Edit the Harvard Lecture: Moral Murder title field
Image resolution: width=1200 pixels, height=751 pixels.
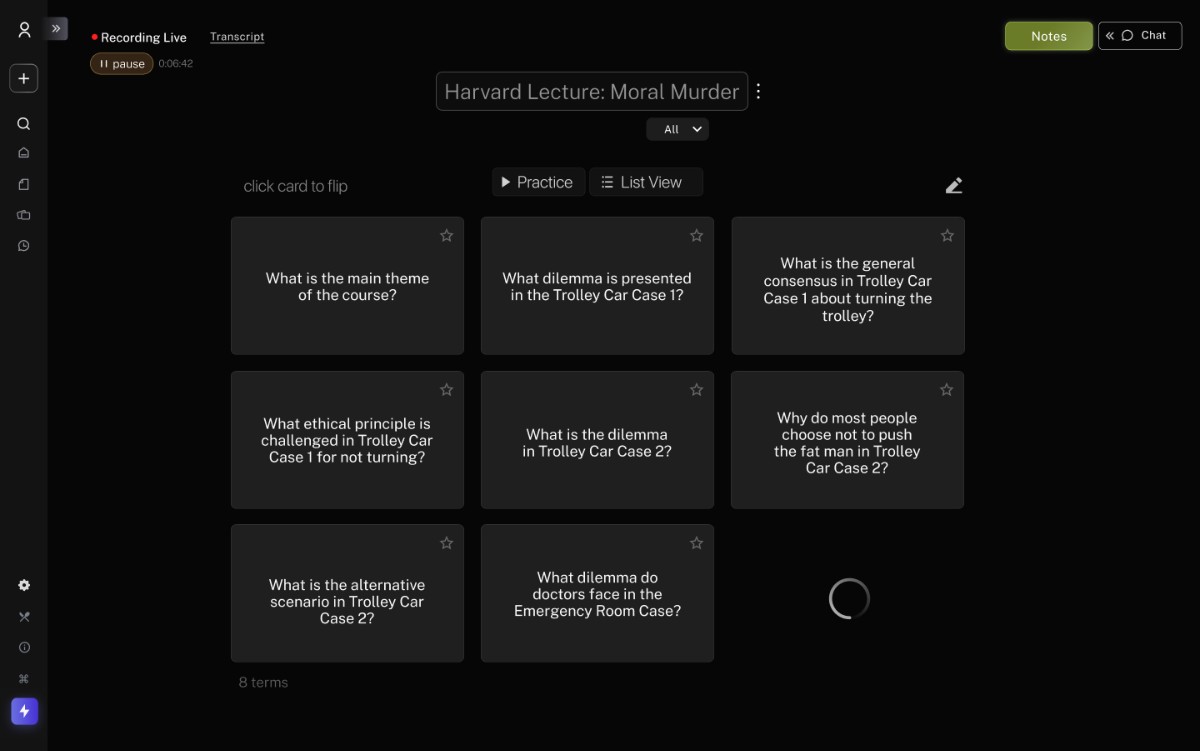point(592,91)
